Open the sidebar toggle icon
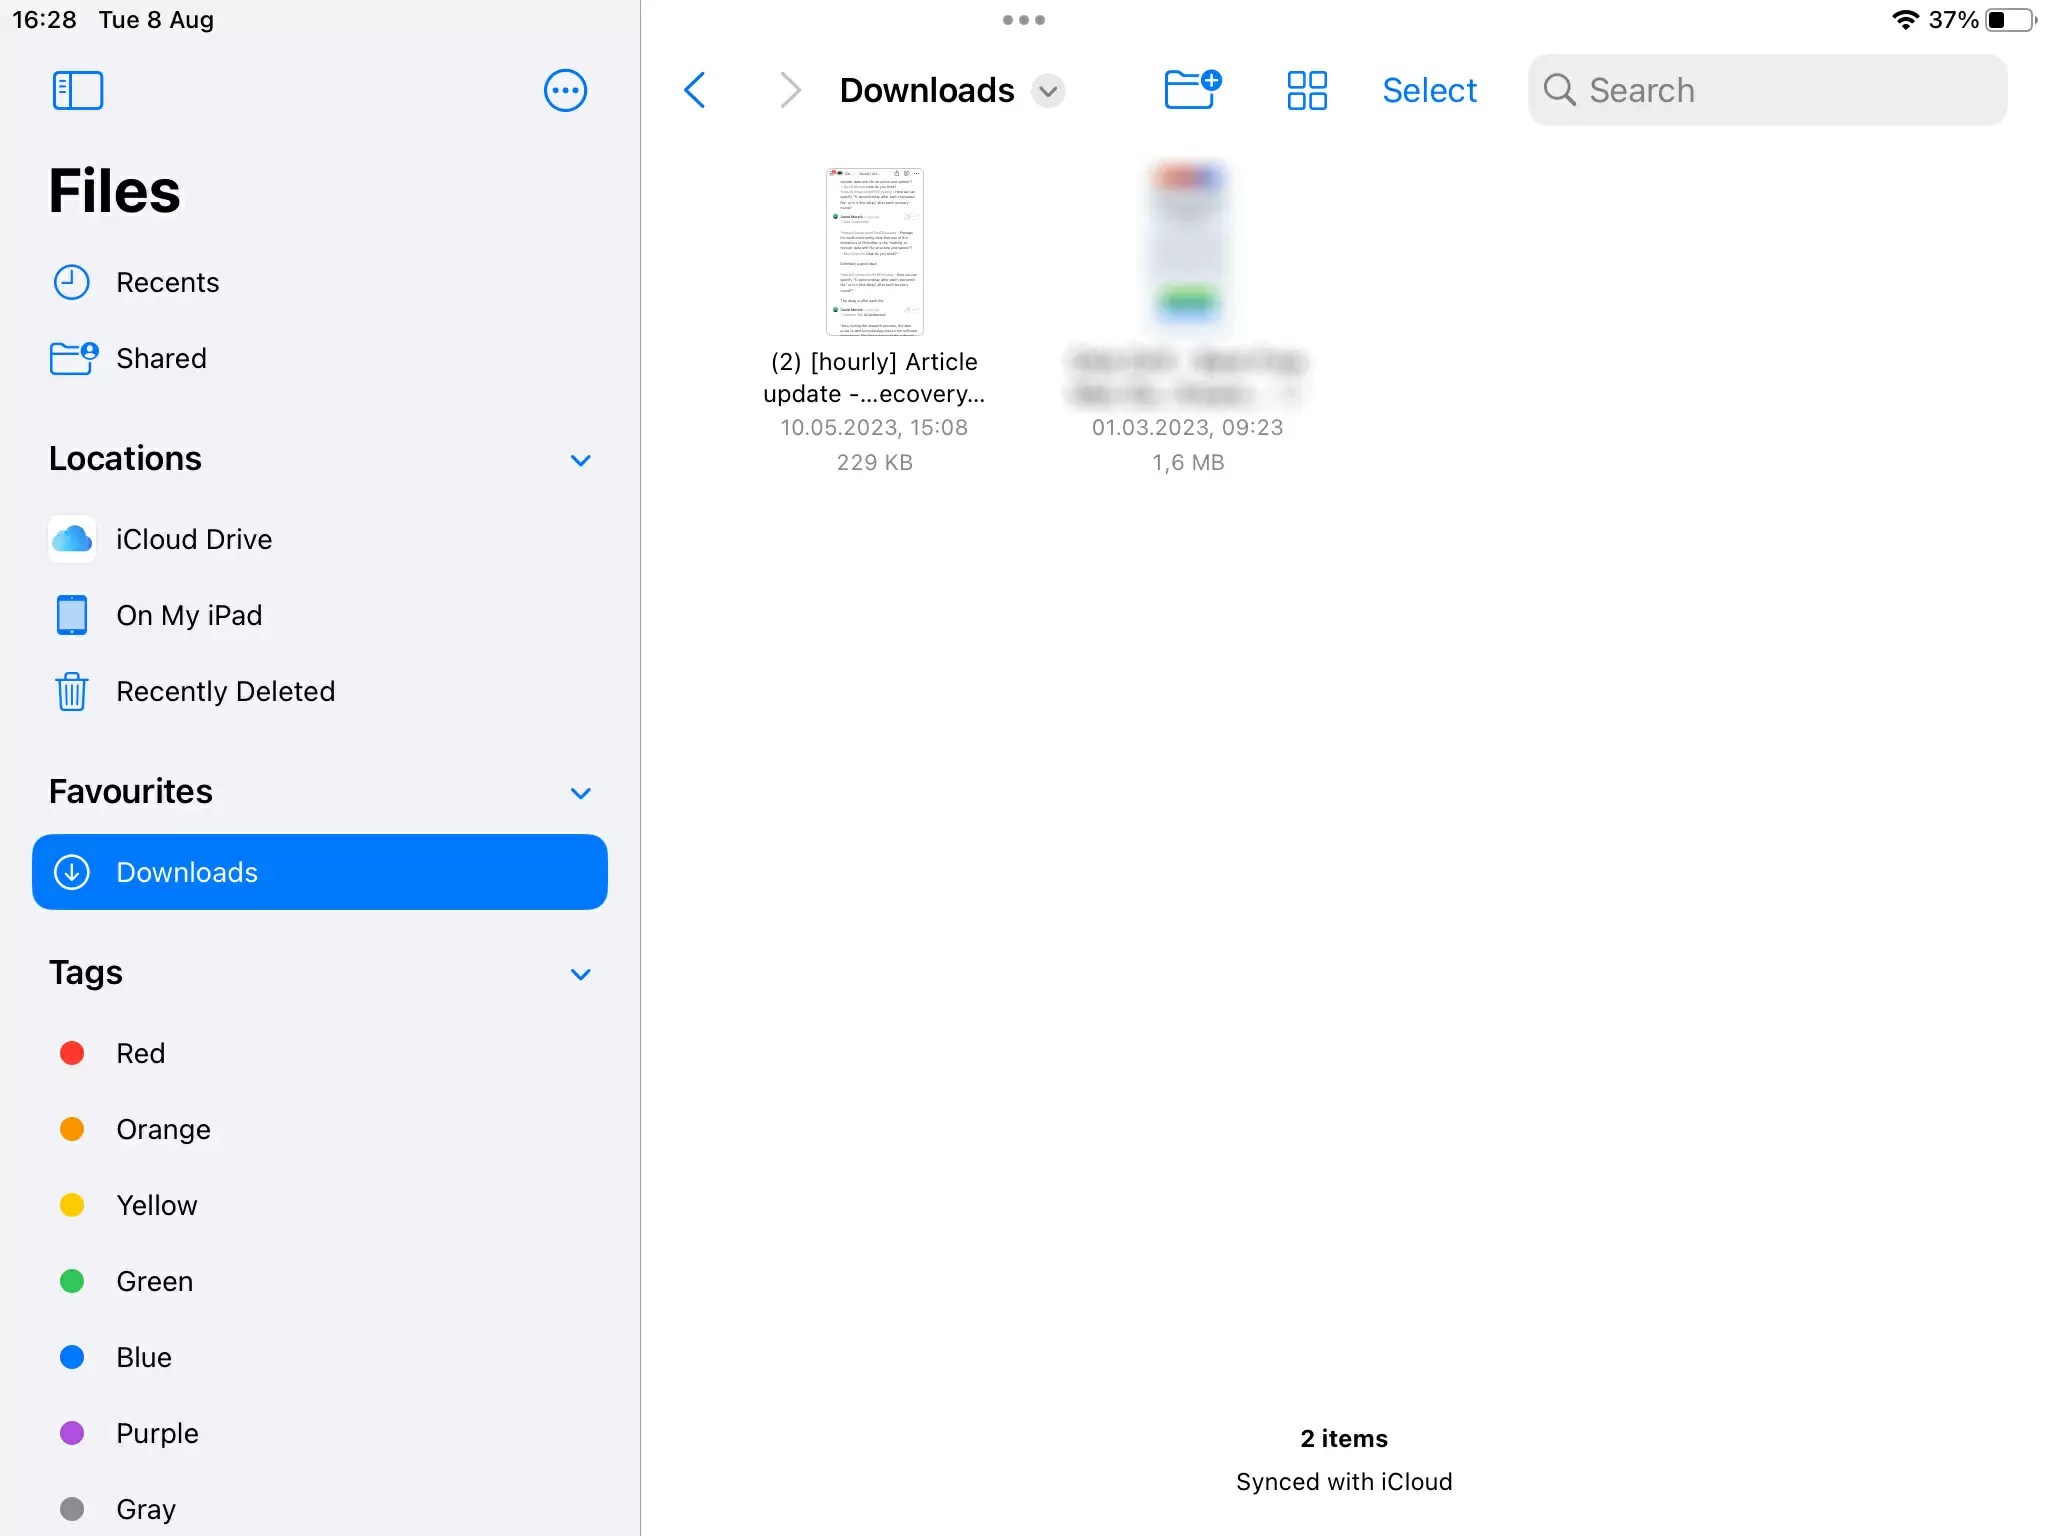This screenshot has height=1536, width=2048. [78, 90]
